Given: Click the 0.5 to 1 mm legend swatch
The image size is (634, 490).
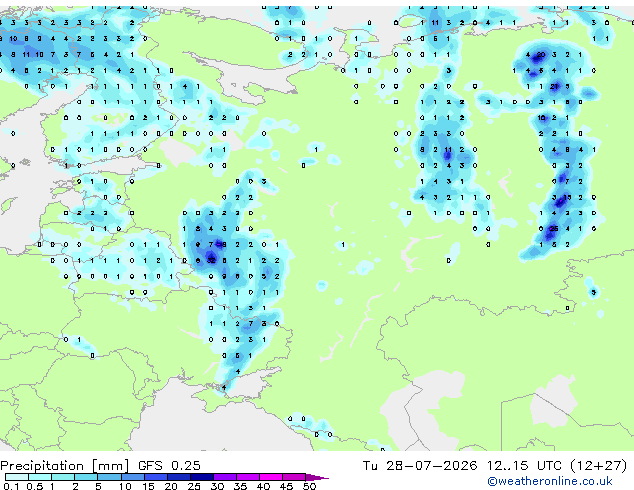Looking at the screenshot, I should [40, 477].
